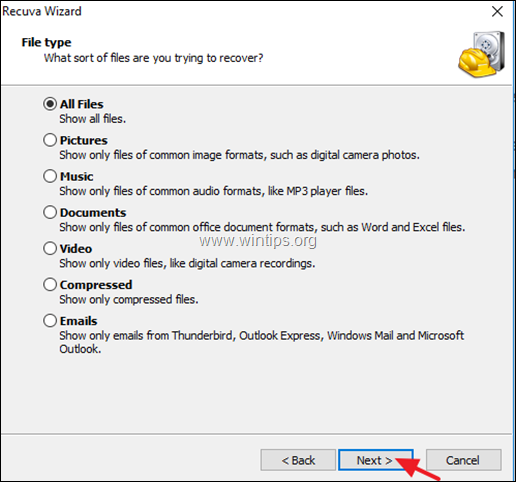516x482 pixels.
Task: Go back with the < Back button
Action: [298, 460]
